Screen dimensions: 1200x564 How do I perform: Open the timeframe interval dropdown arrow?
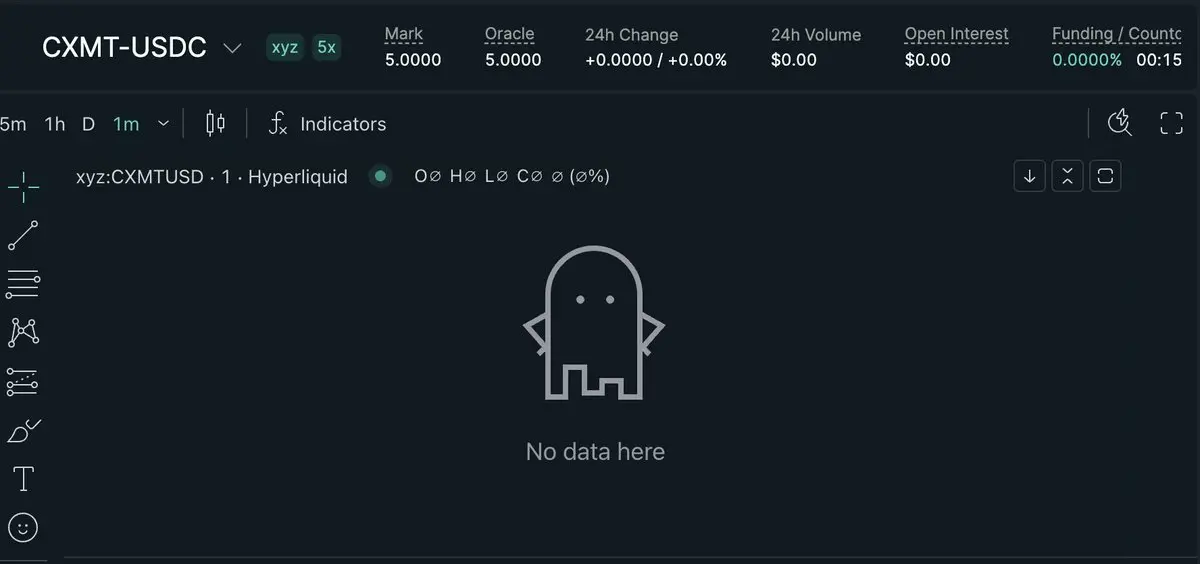pos(163,124)
